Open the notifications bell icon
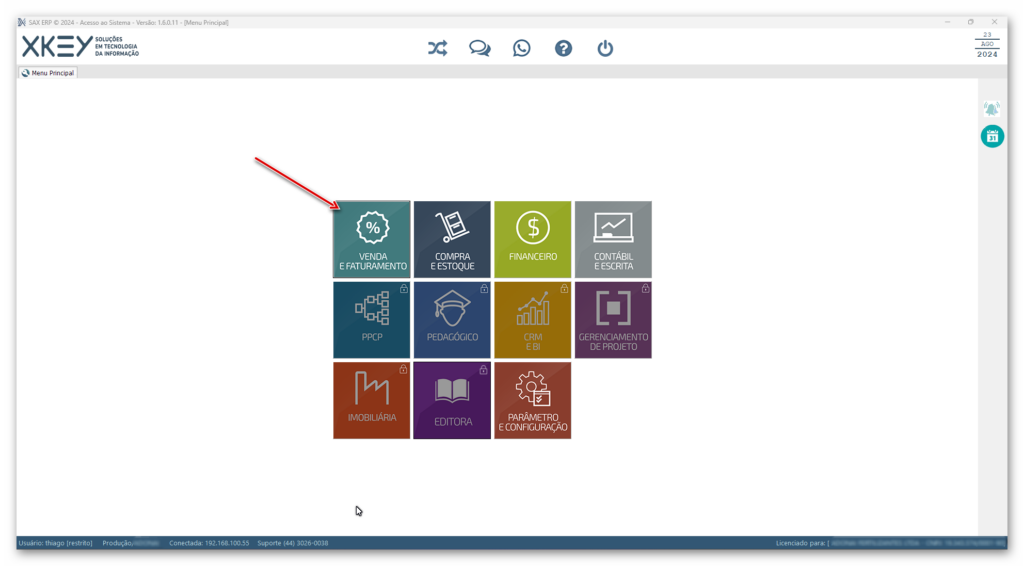 991,109
